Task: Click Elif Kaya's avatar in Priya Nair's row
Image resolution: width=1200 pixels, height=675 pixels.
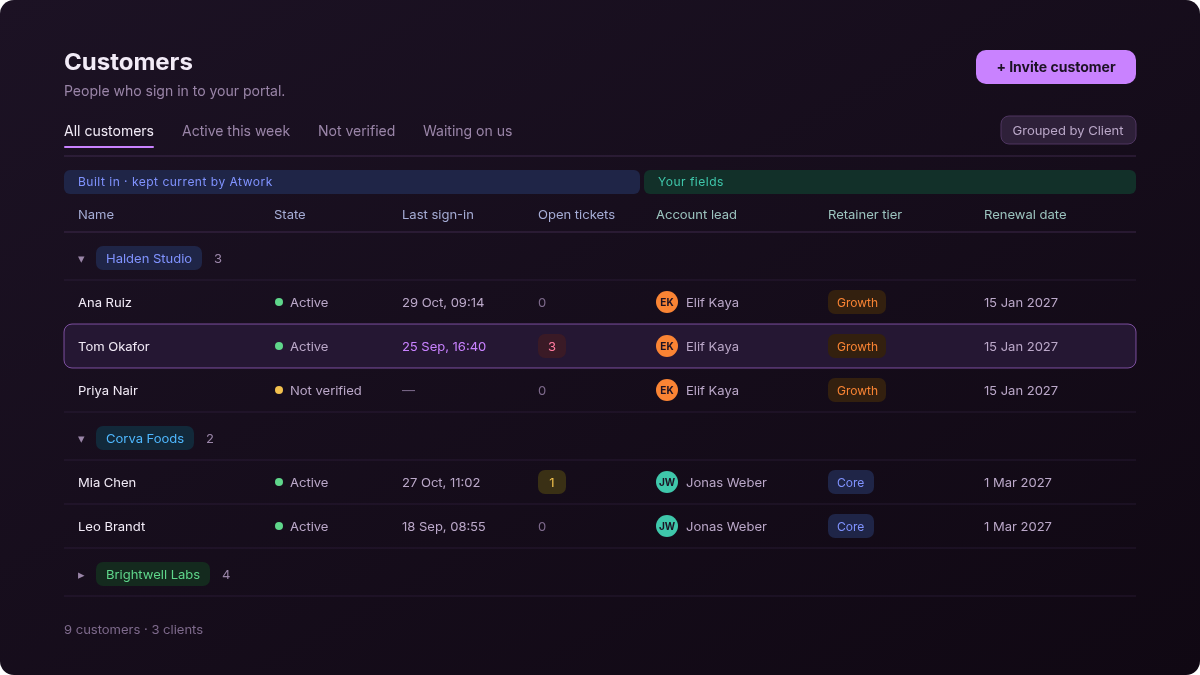Action: (x=667, y=390)
